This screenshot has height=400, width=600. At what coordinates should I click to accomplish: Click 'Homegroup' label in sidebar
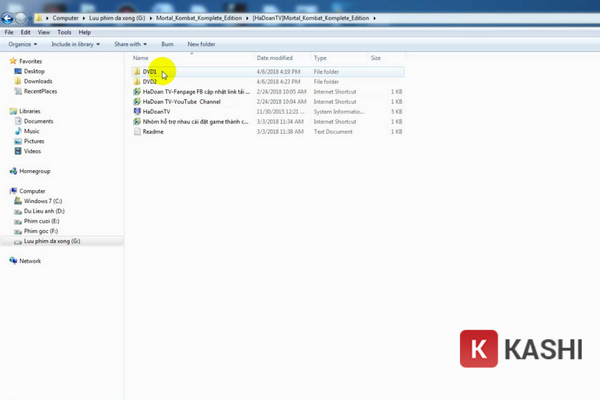click(34, 171)
